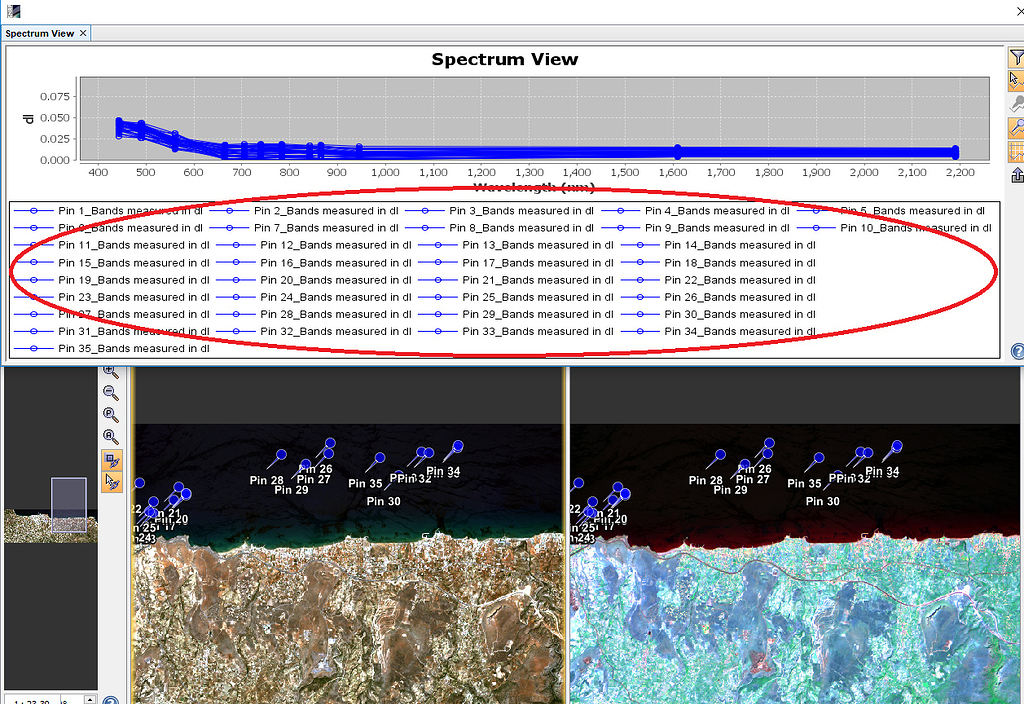Click the export spectra icon

point(1017,175)
